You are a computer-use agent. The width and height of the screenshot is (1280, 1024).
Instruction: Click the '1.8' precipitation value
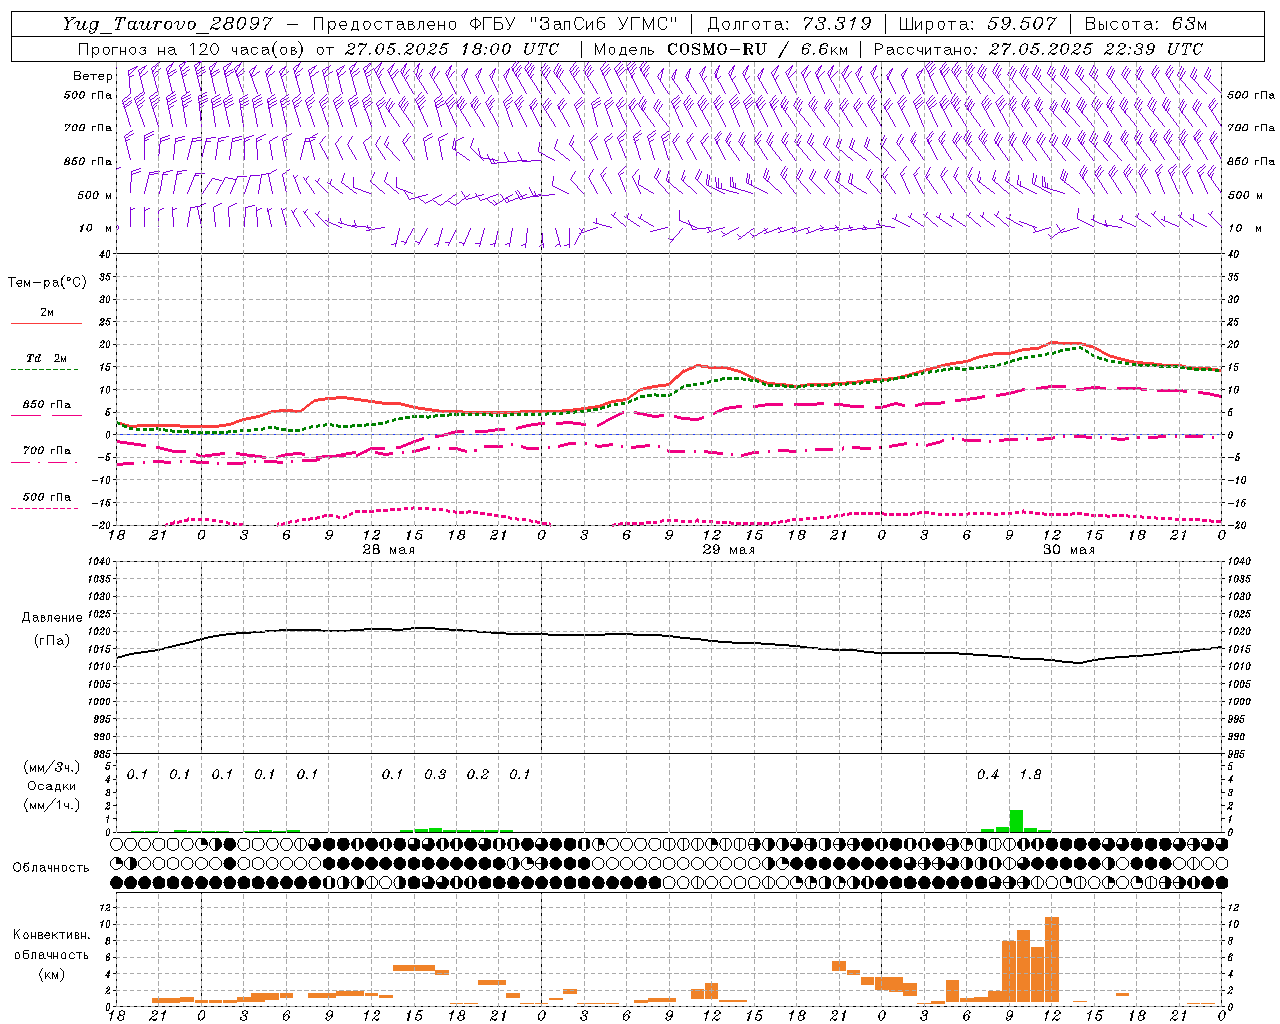pos(1030,774)
